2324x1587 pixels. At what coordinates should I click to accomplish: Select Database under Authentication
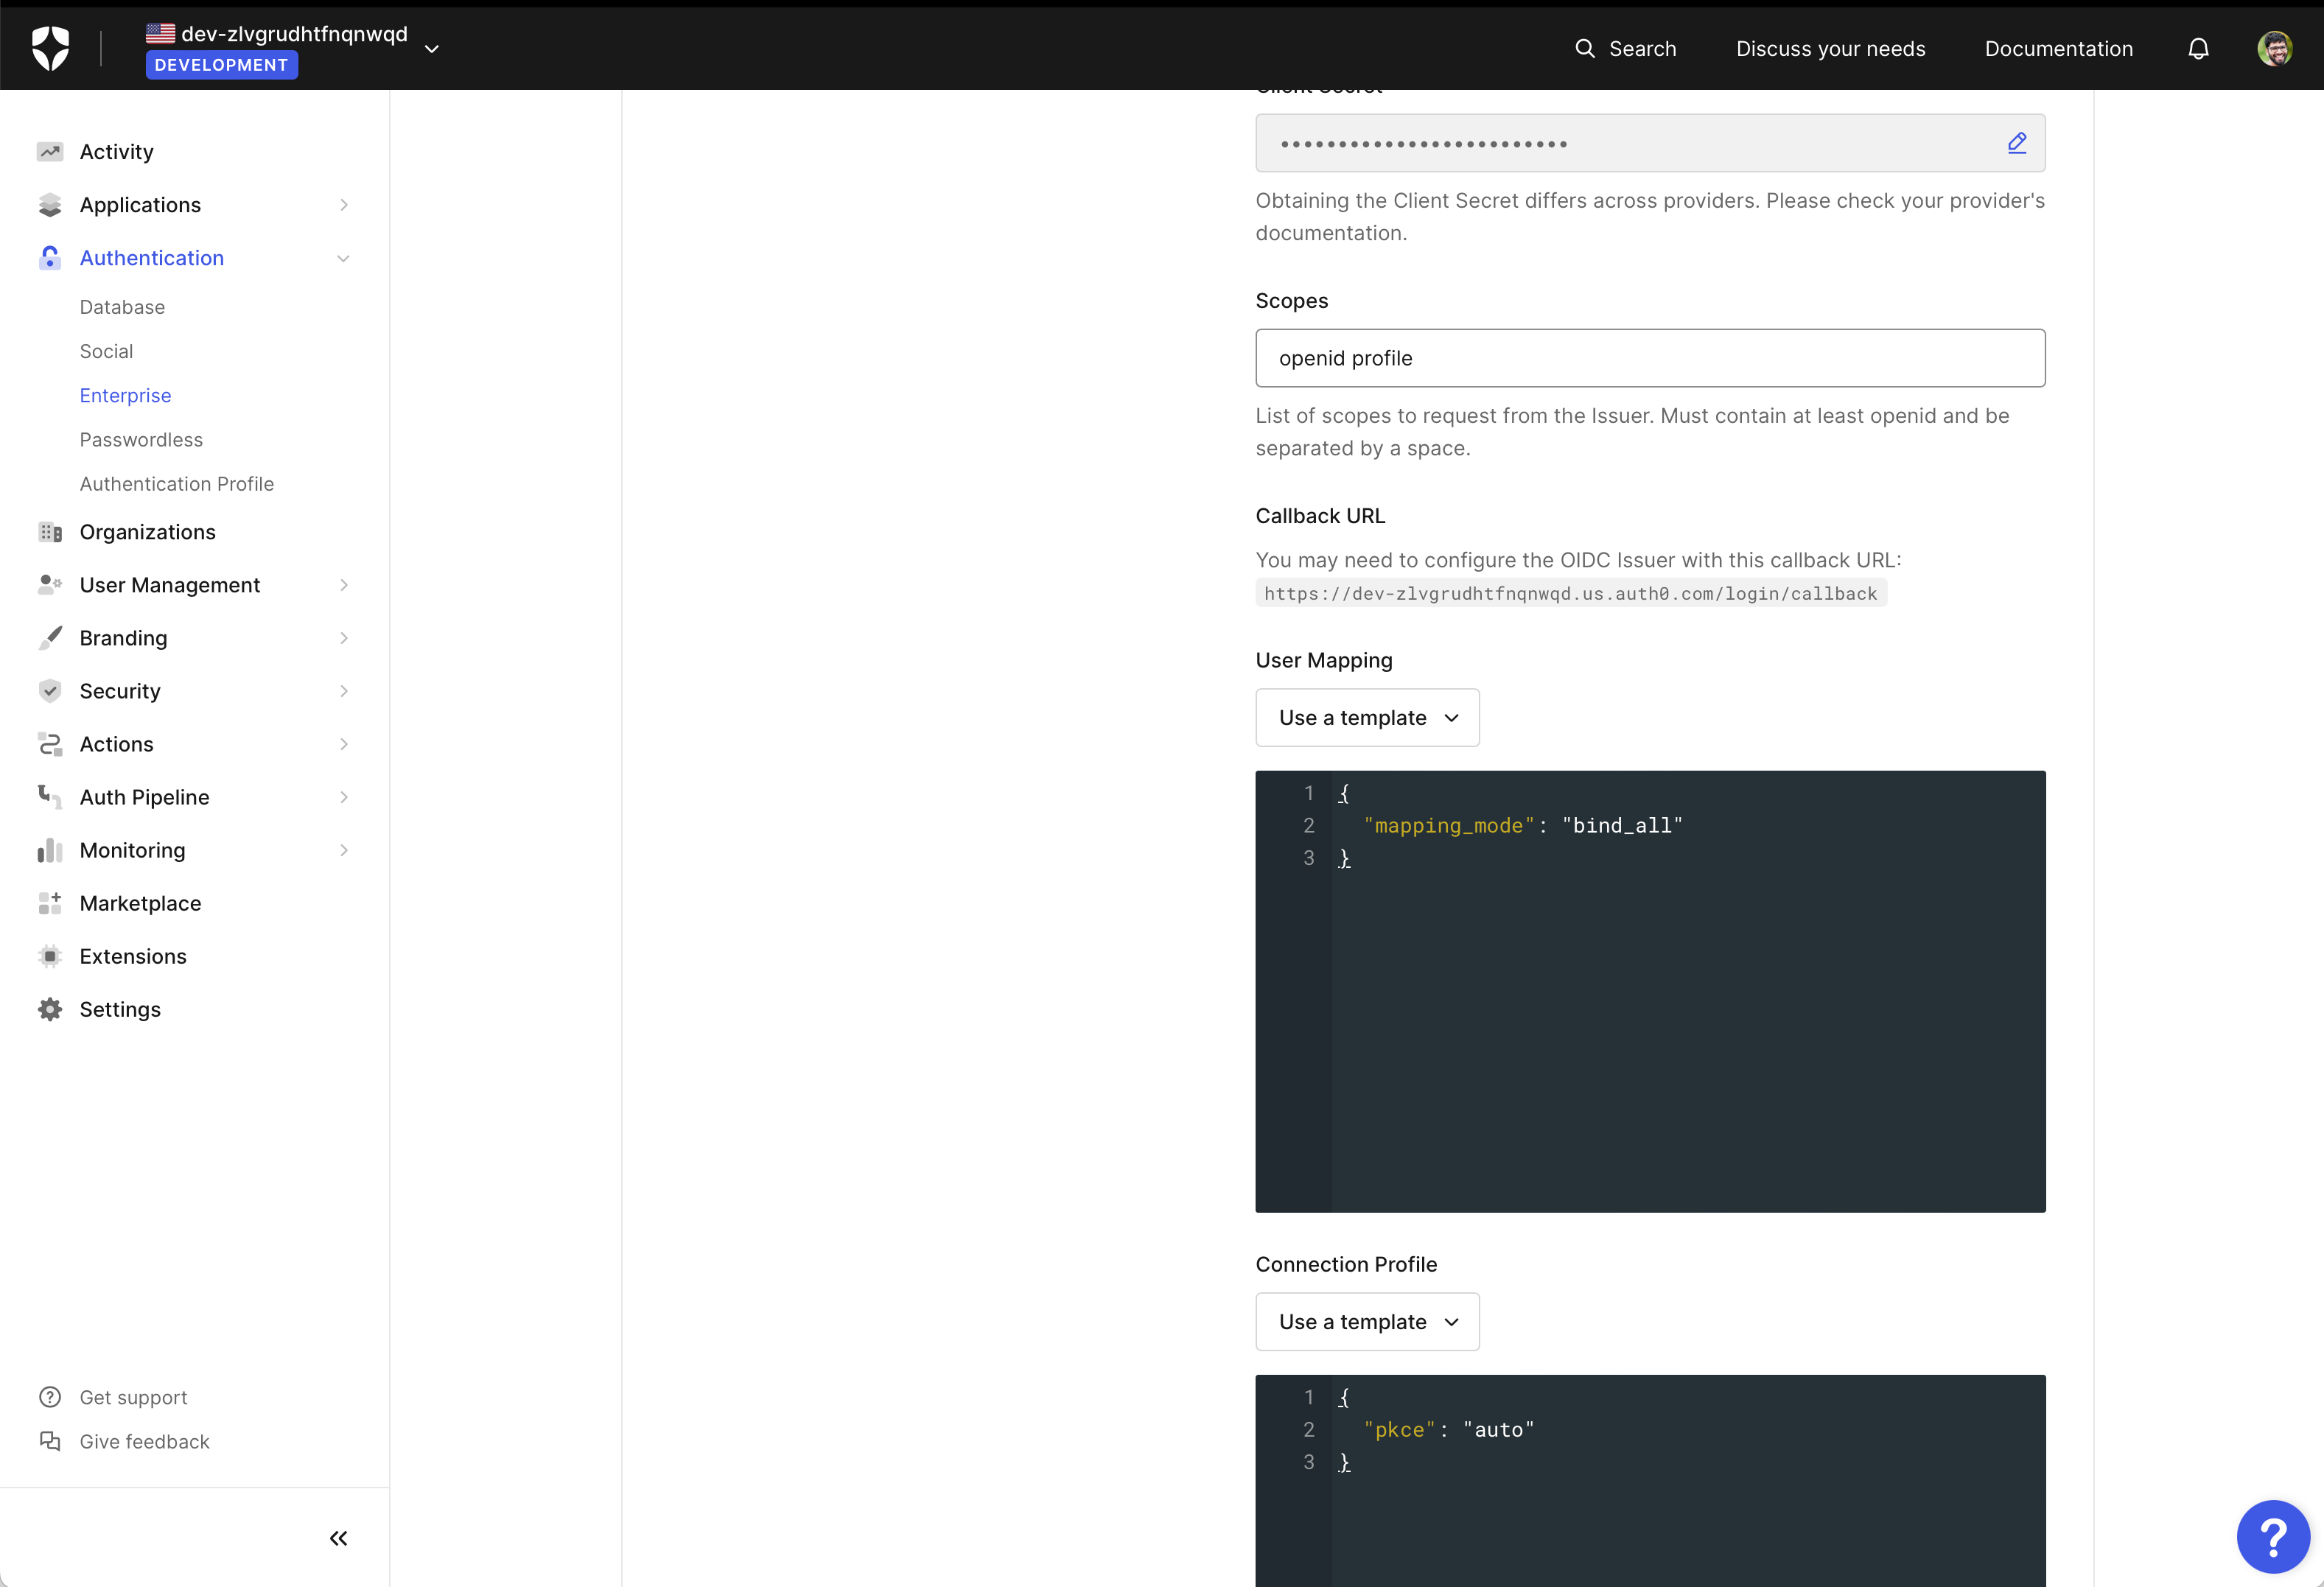point(122,306)
